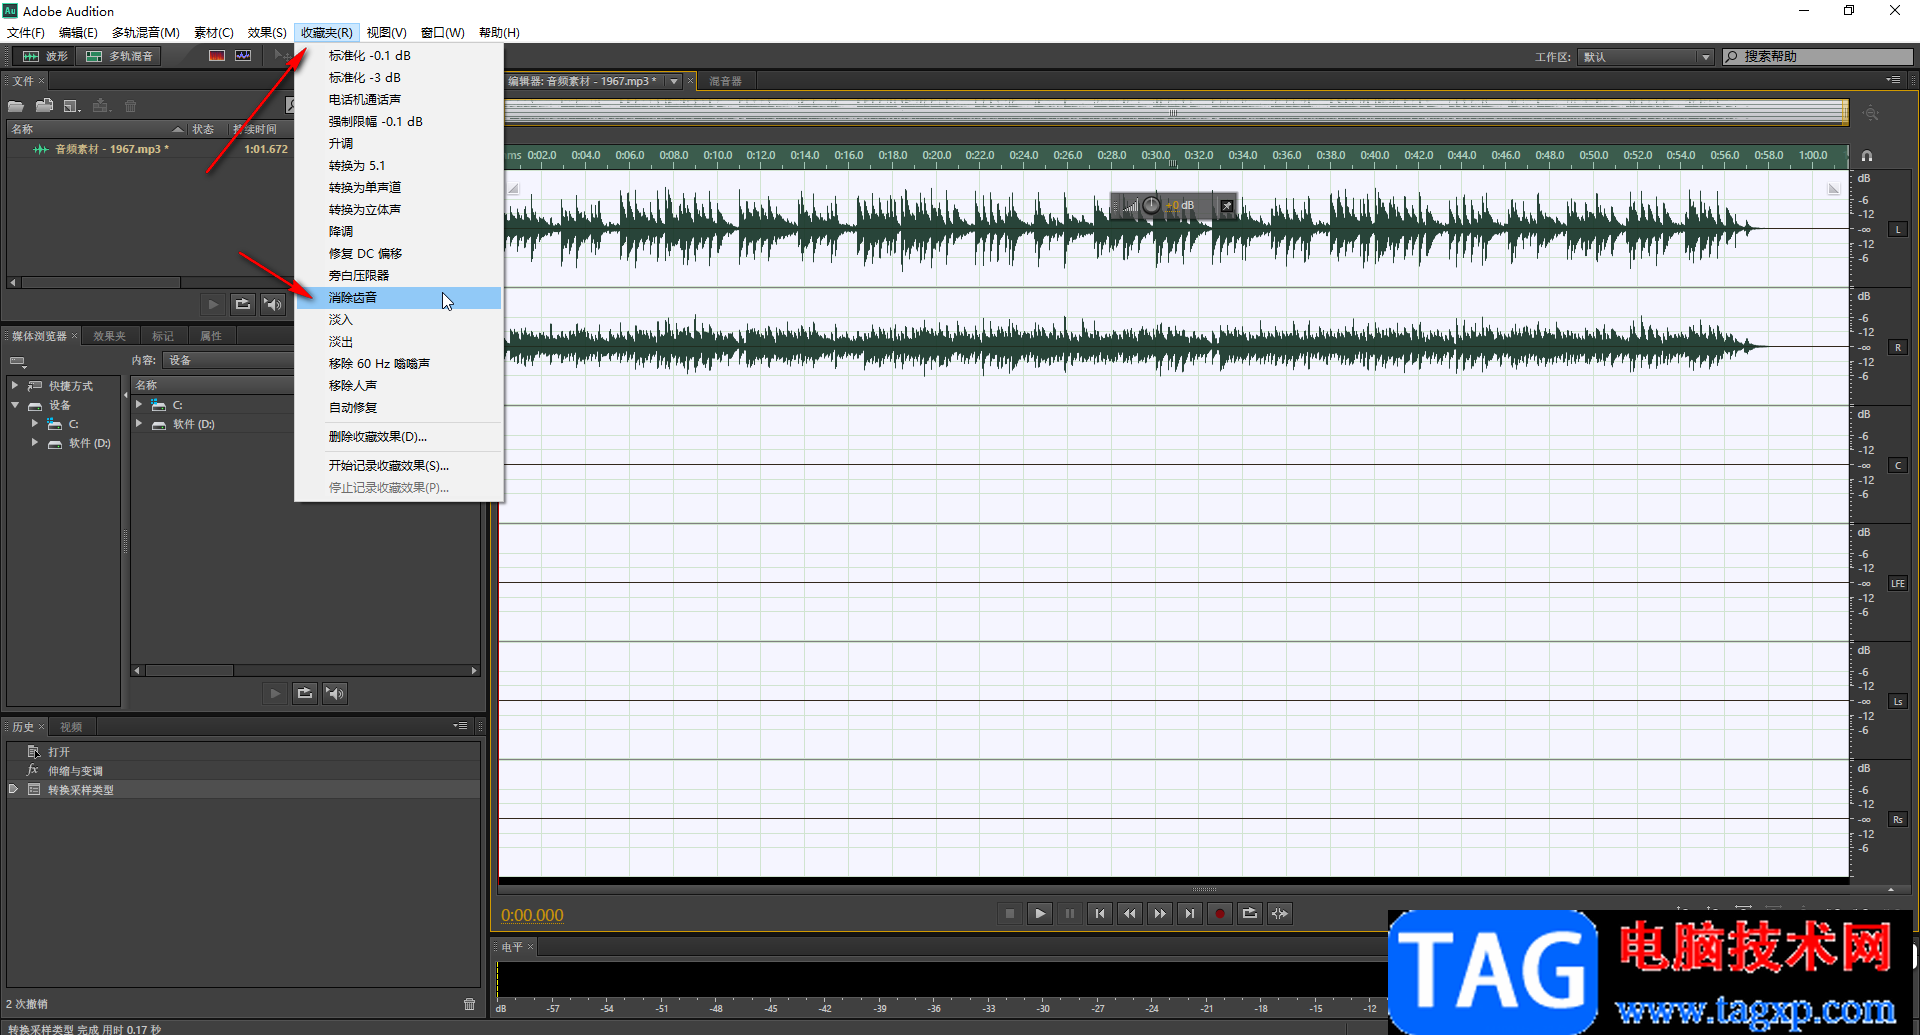Toggle the L channel enable button

(1897, 230)
